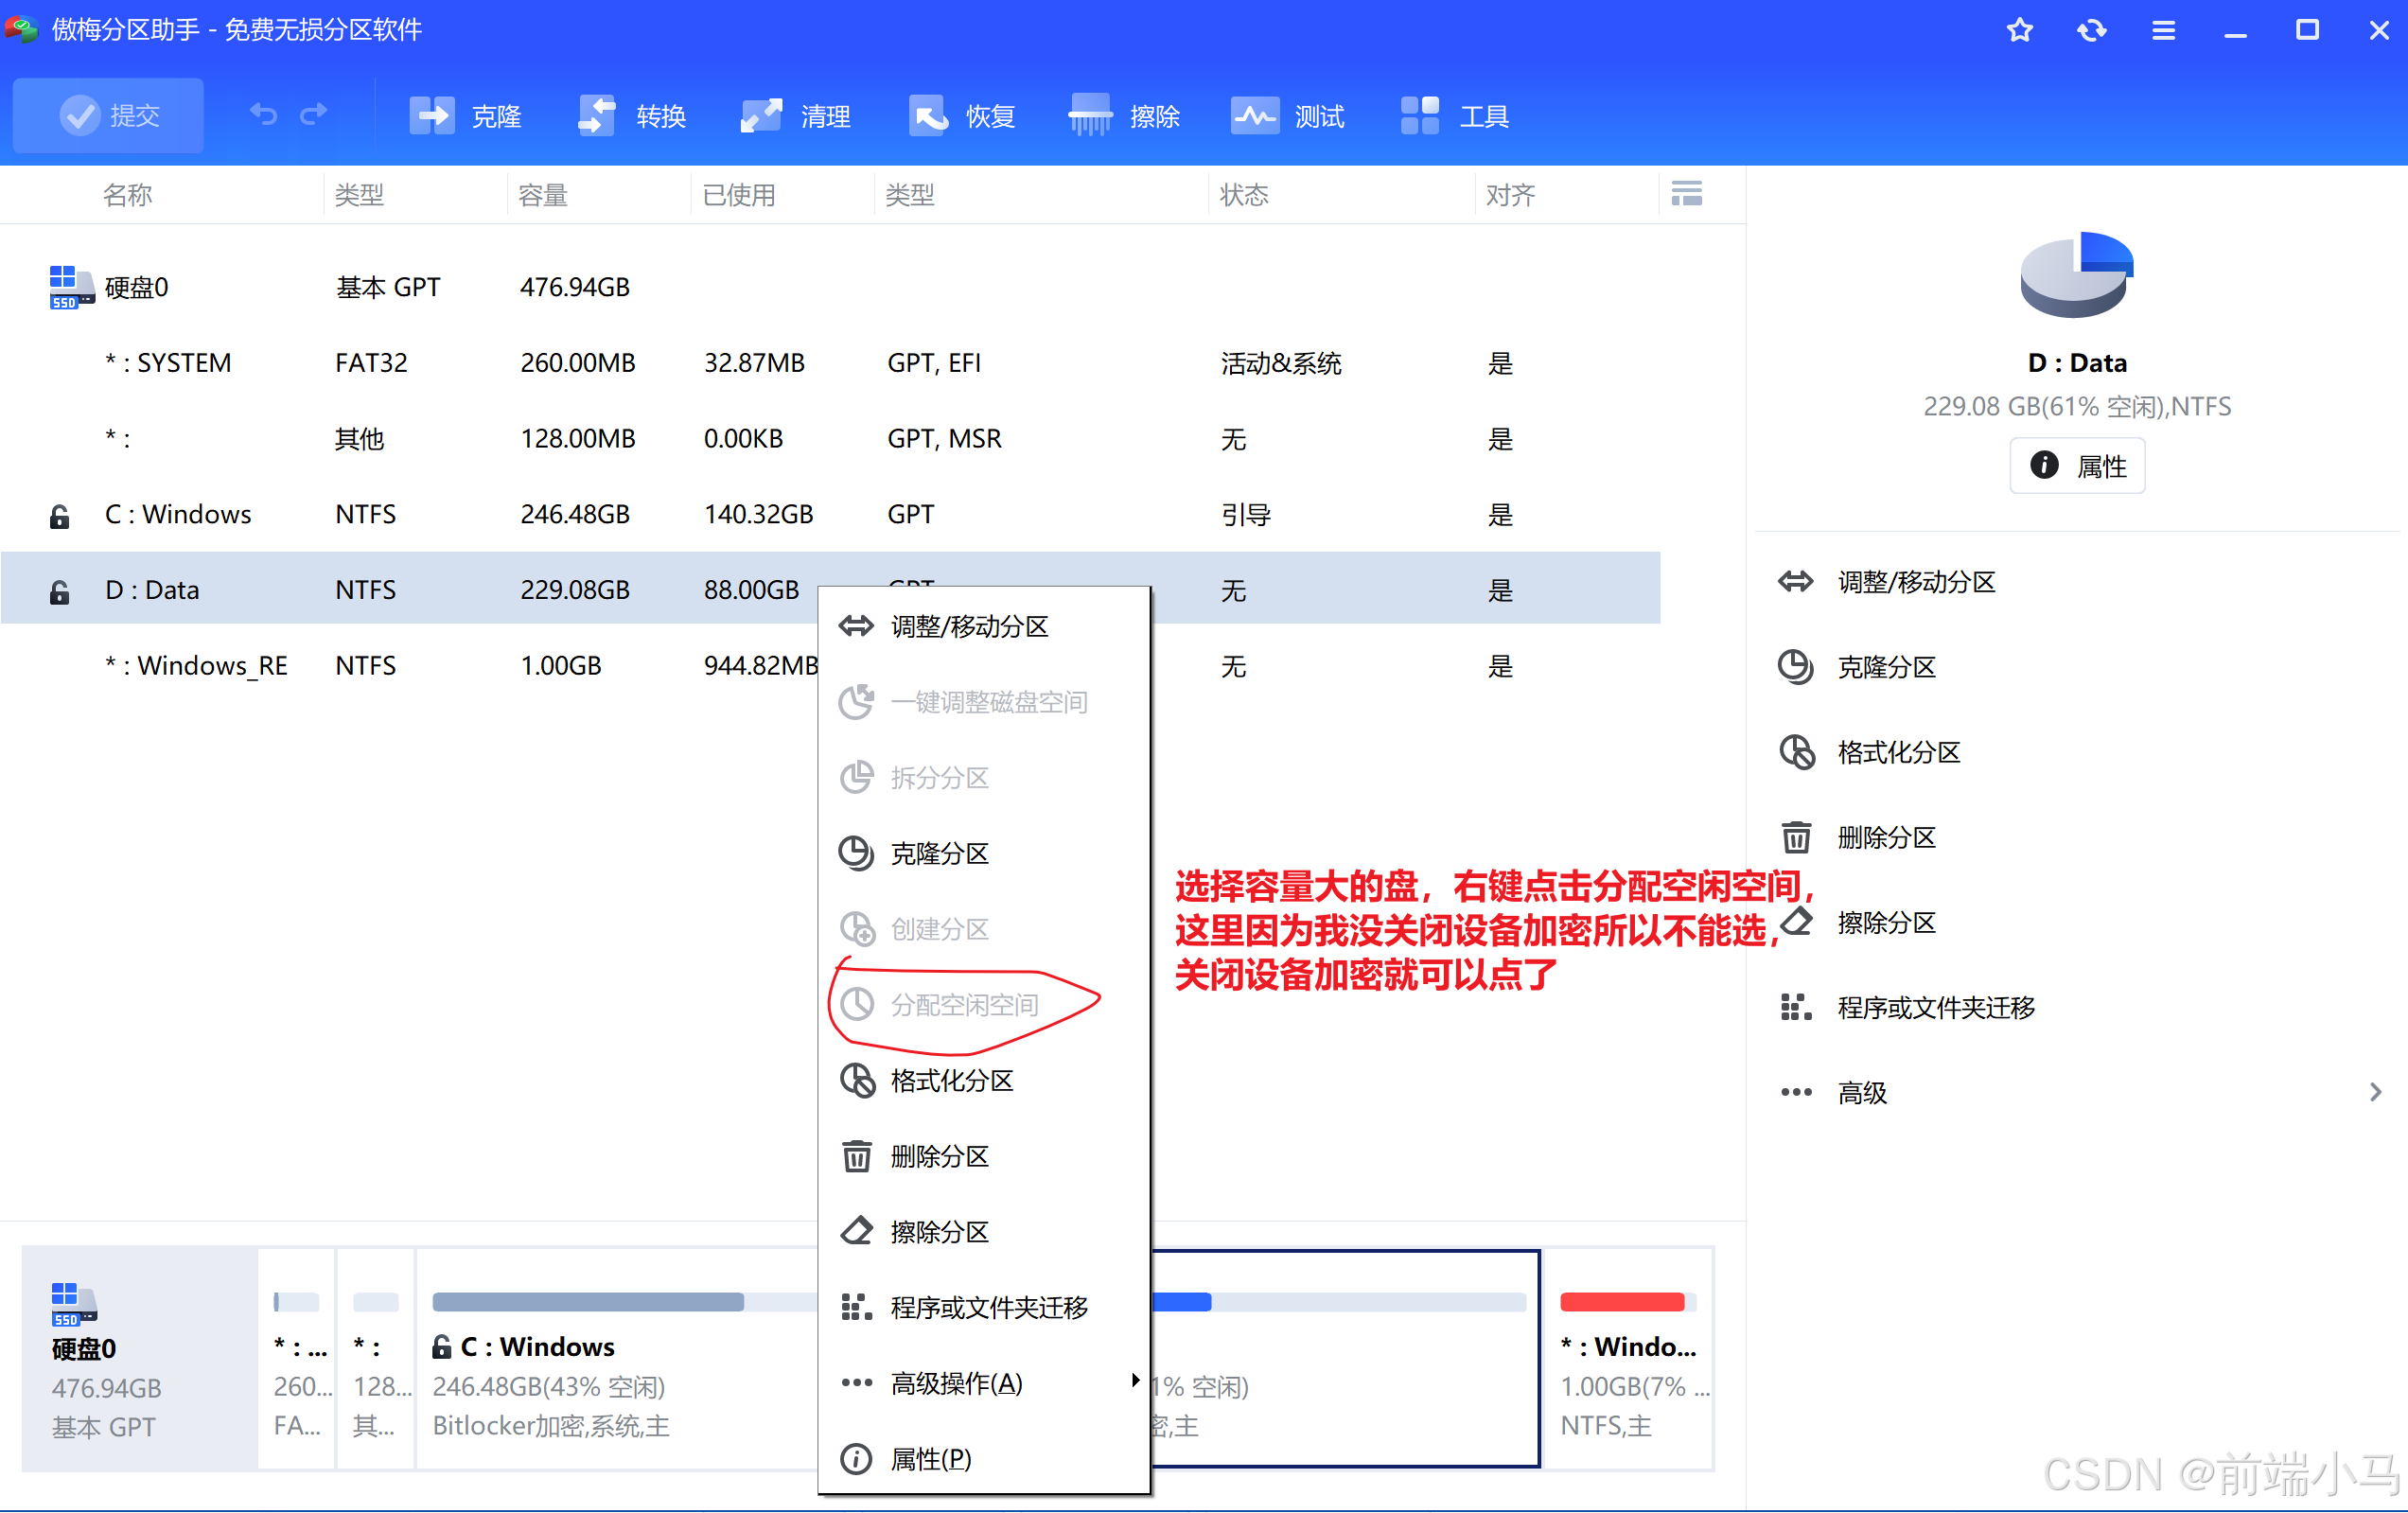The width and height of the screenshot is (2408, 1513).
Task: Choose 调整/移动分区 from the context menu
Action: click(x=968, y=626)
